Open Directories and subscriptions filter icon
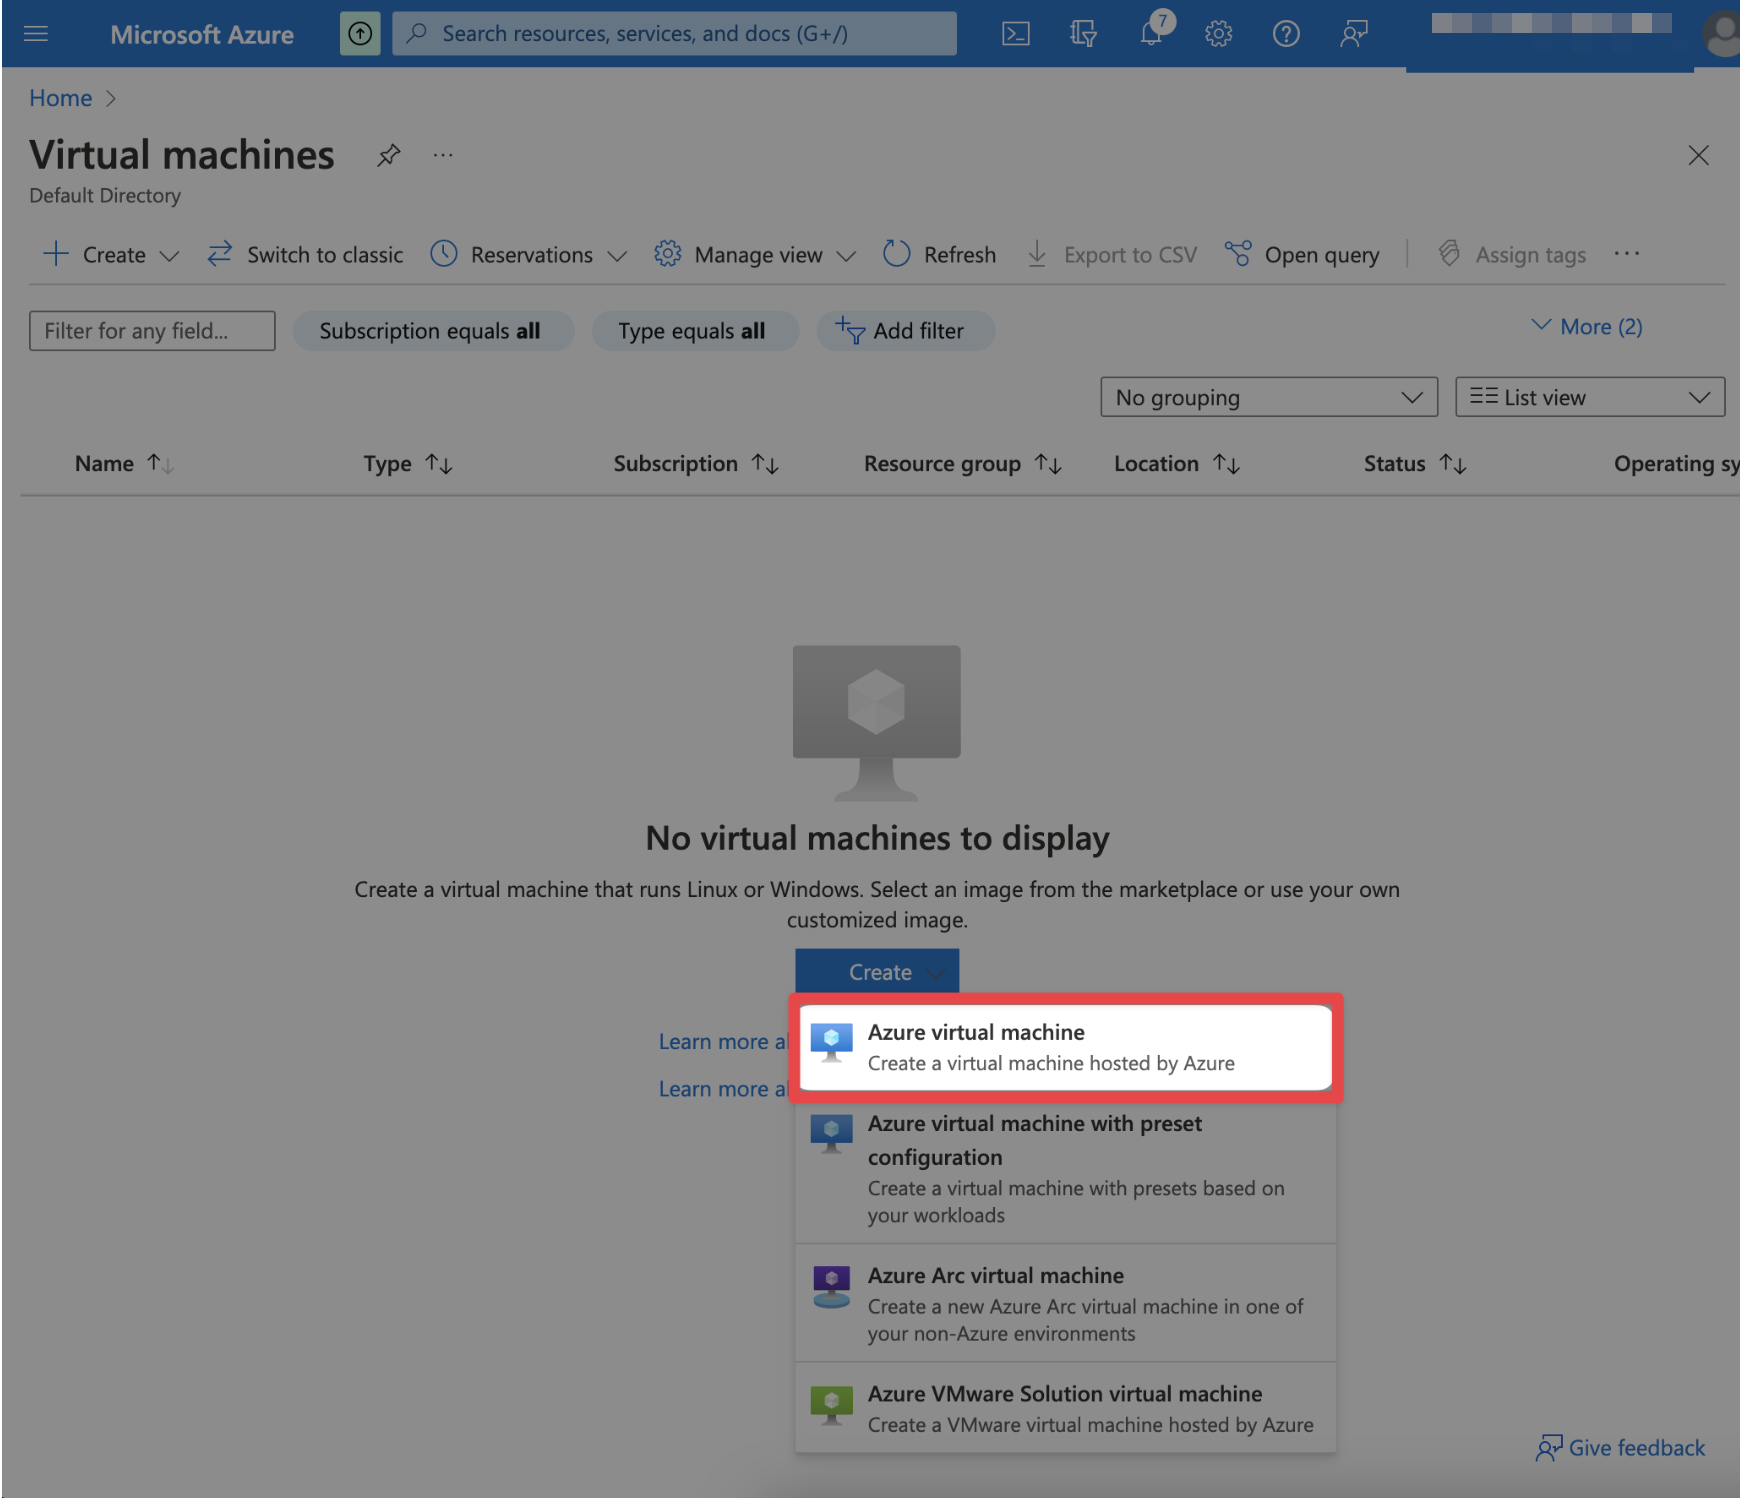 point(1083,34)
